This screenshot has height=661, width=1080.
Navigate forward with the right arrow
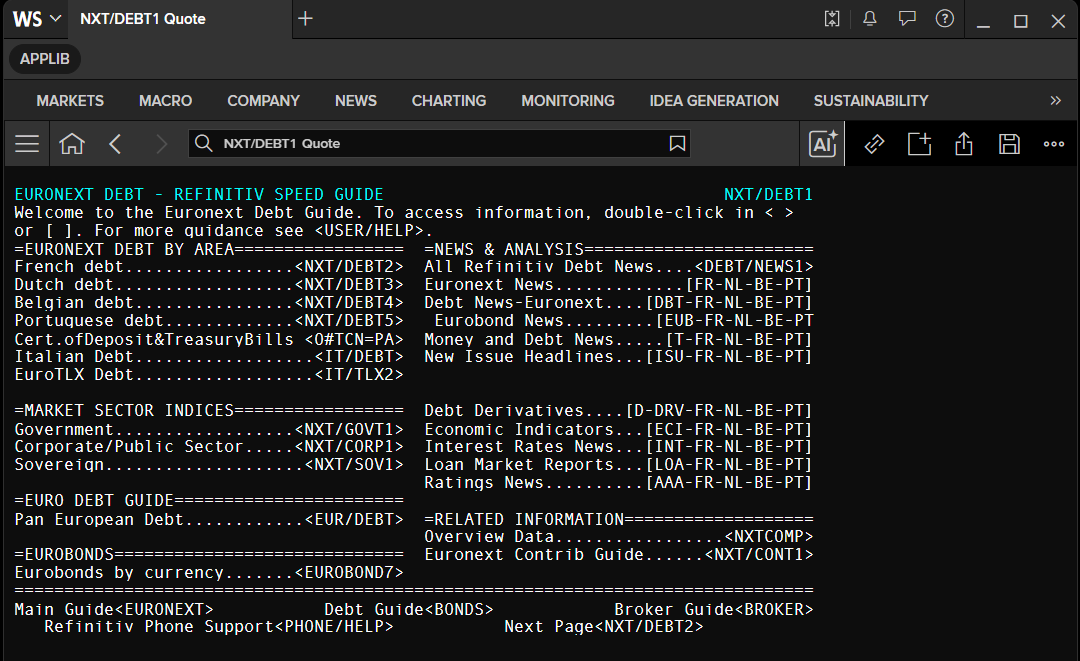click(x=160, y=144)
